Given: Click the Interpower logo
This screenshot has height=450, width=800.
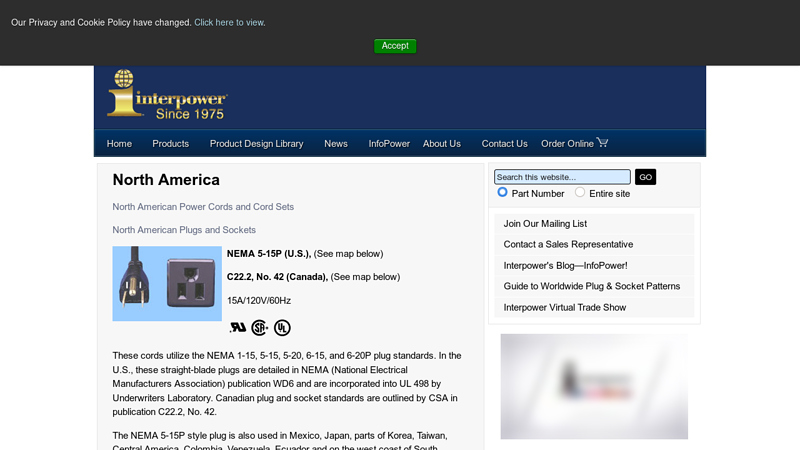Looking at the screenshot, I should click(x=167, y=95).
